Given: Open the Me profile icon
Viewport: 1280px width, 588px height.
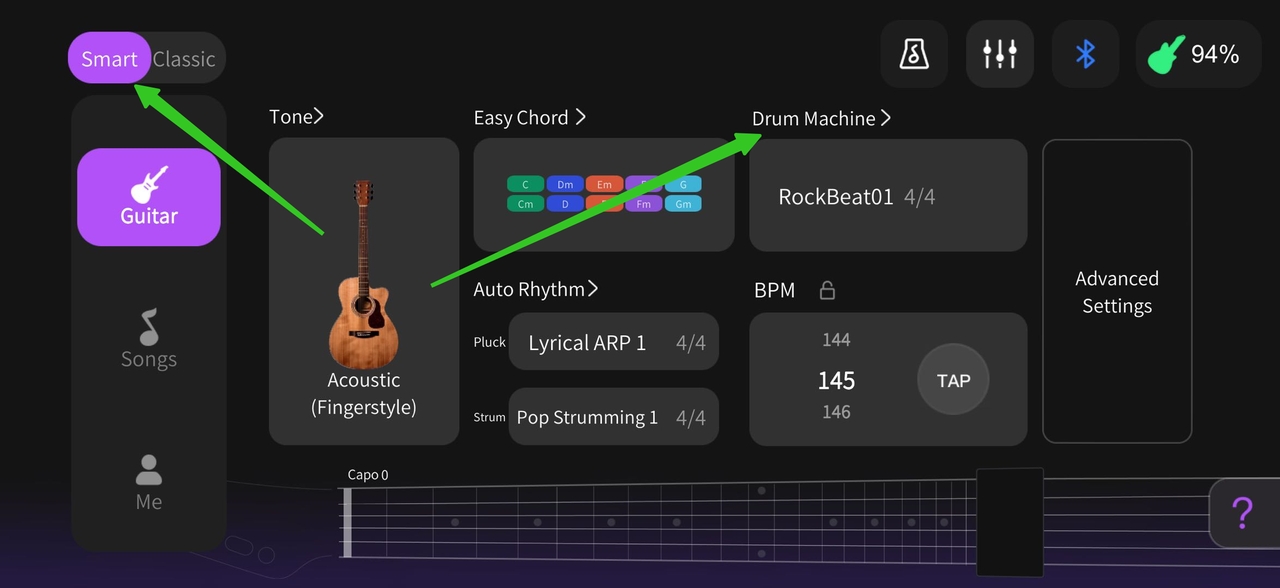Looking at the screenshot, I should 149,469.
